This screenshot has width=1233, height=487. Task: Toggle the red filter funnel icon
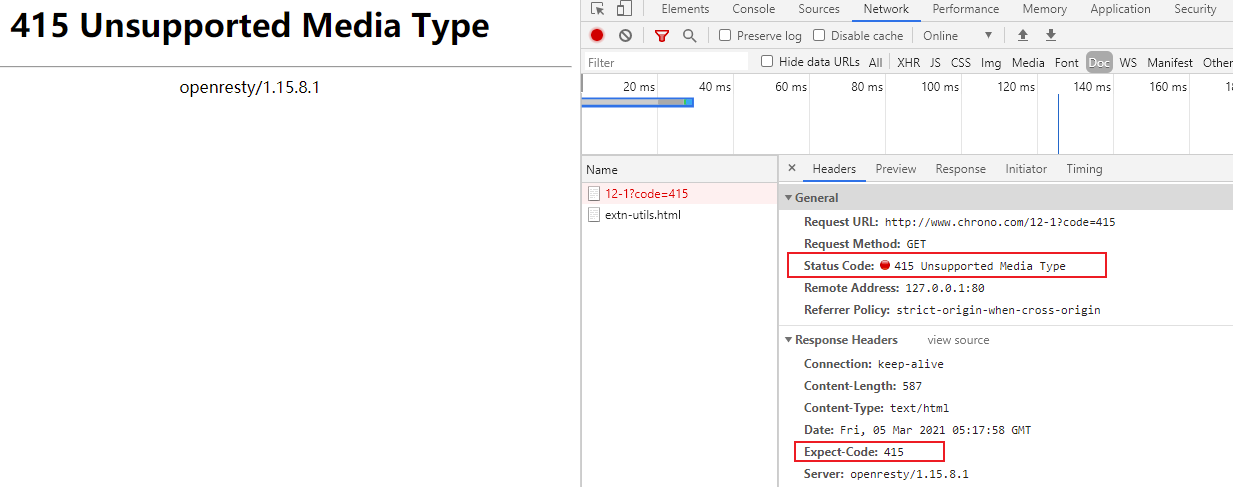[x=662, y=36]
